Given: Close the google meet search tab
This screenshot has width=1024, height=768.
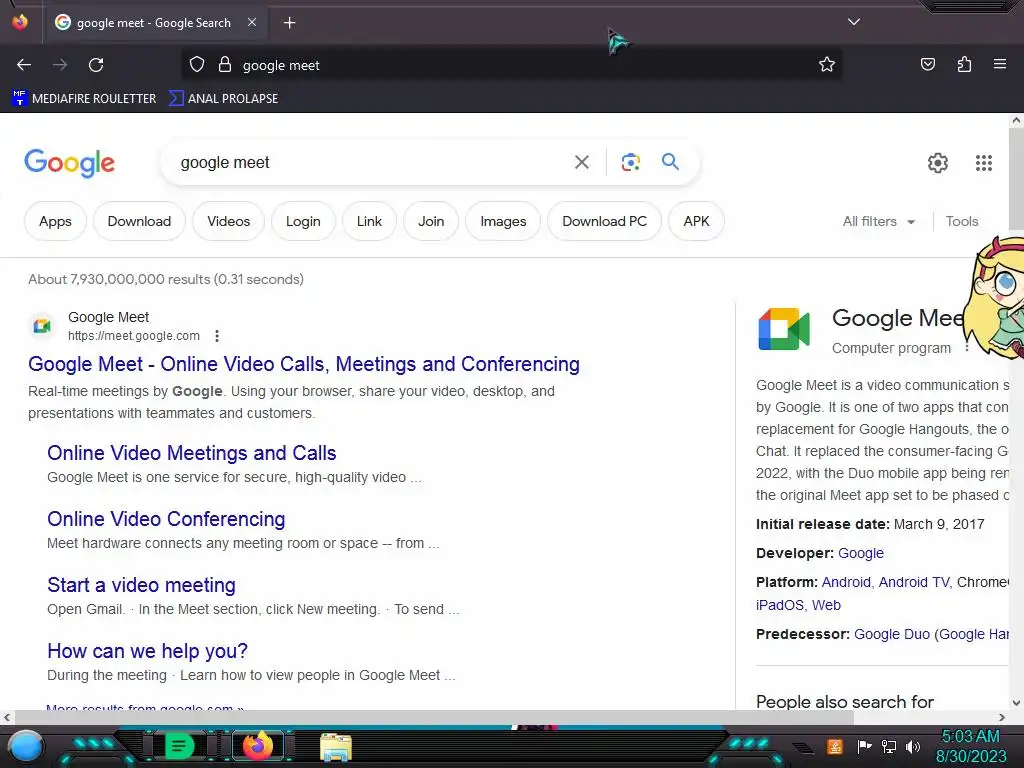Looking at the screenshot, I should pos(252,22).
